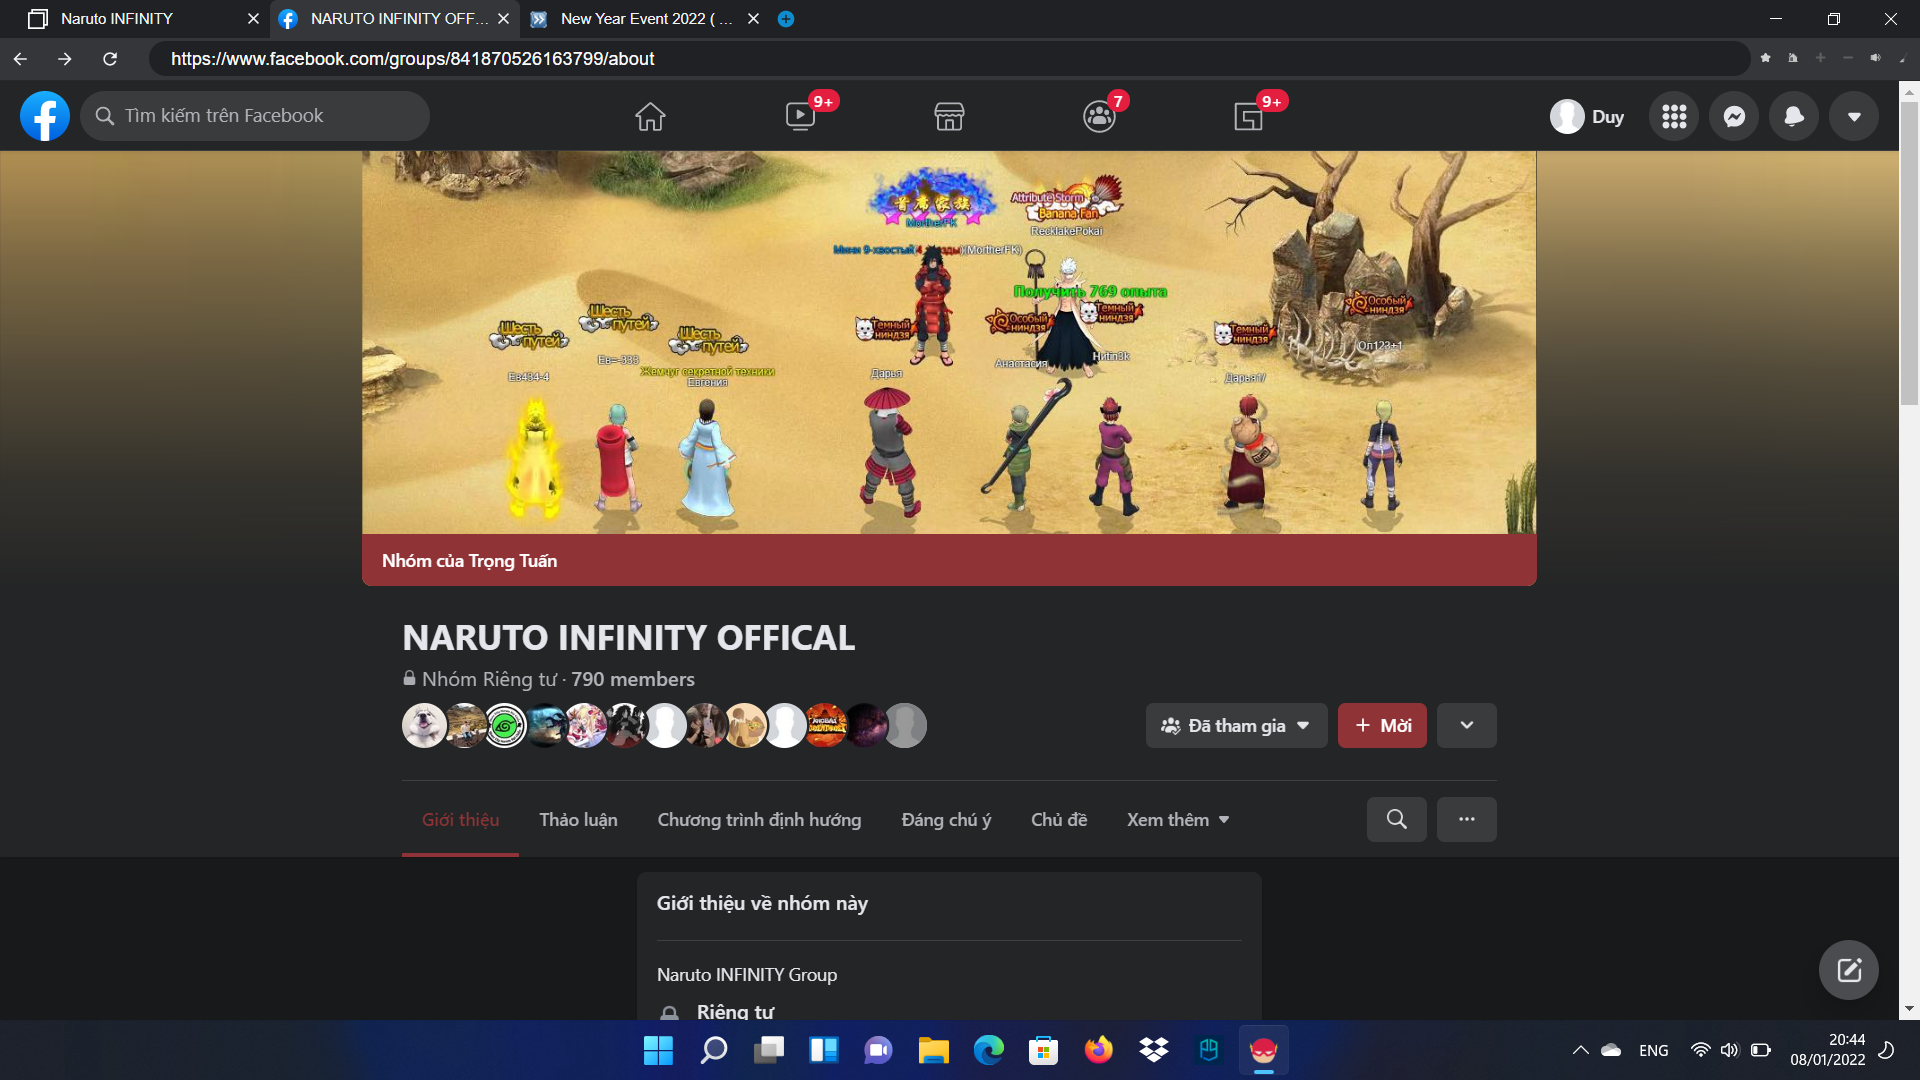Click the browser broom clean-up icon

tap(1902, 58)
